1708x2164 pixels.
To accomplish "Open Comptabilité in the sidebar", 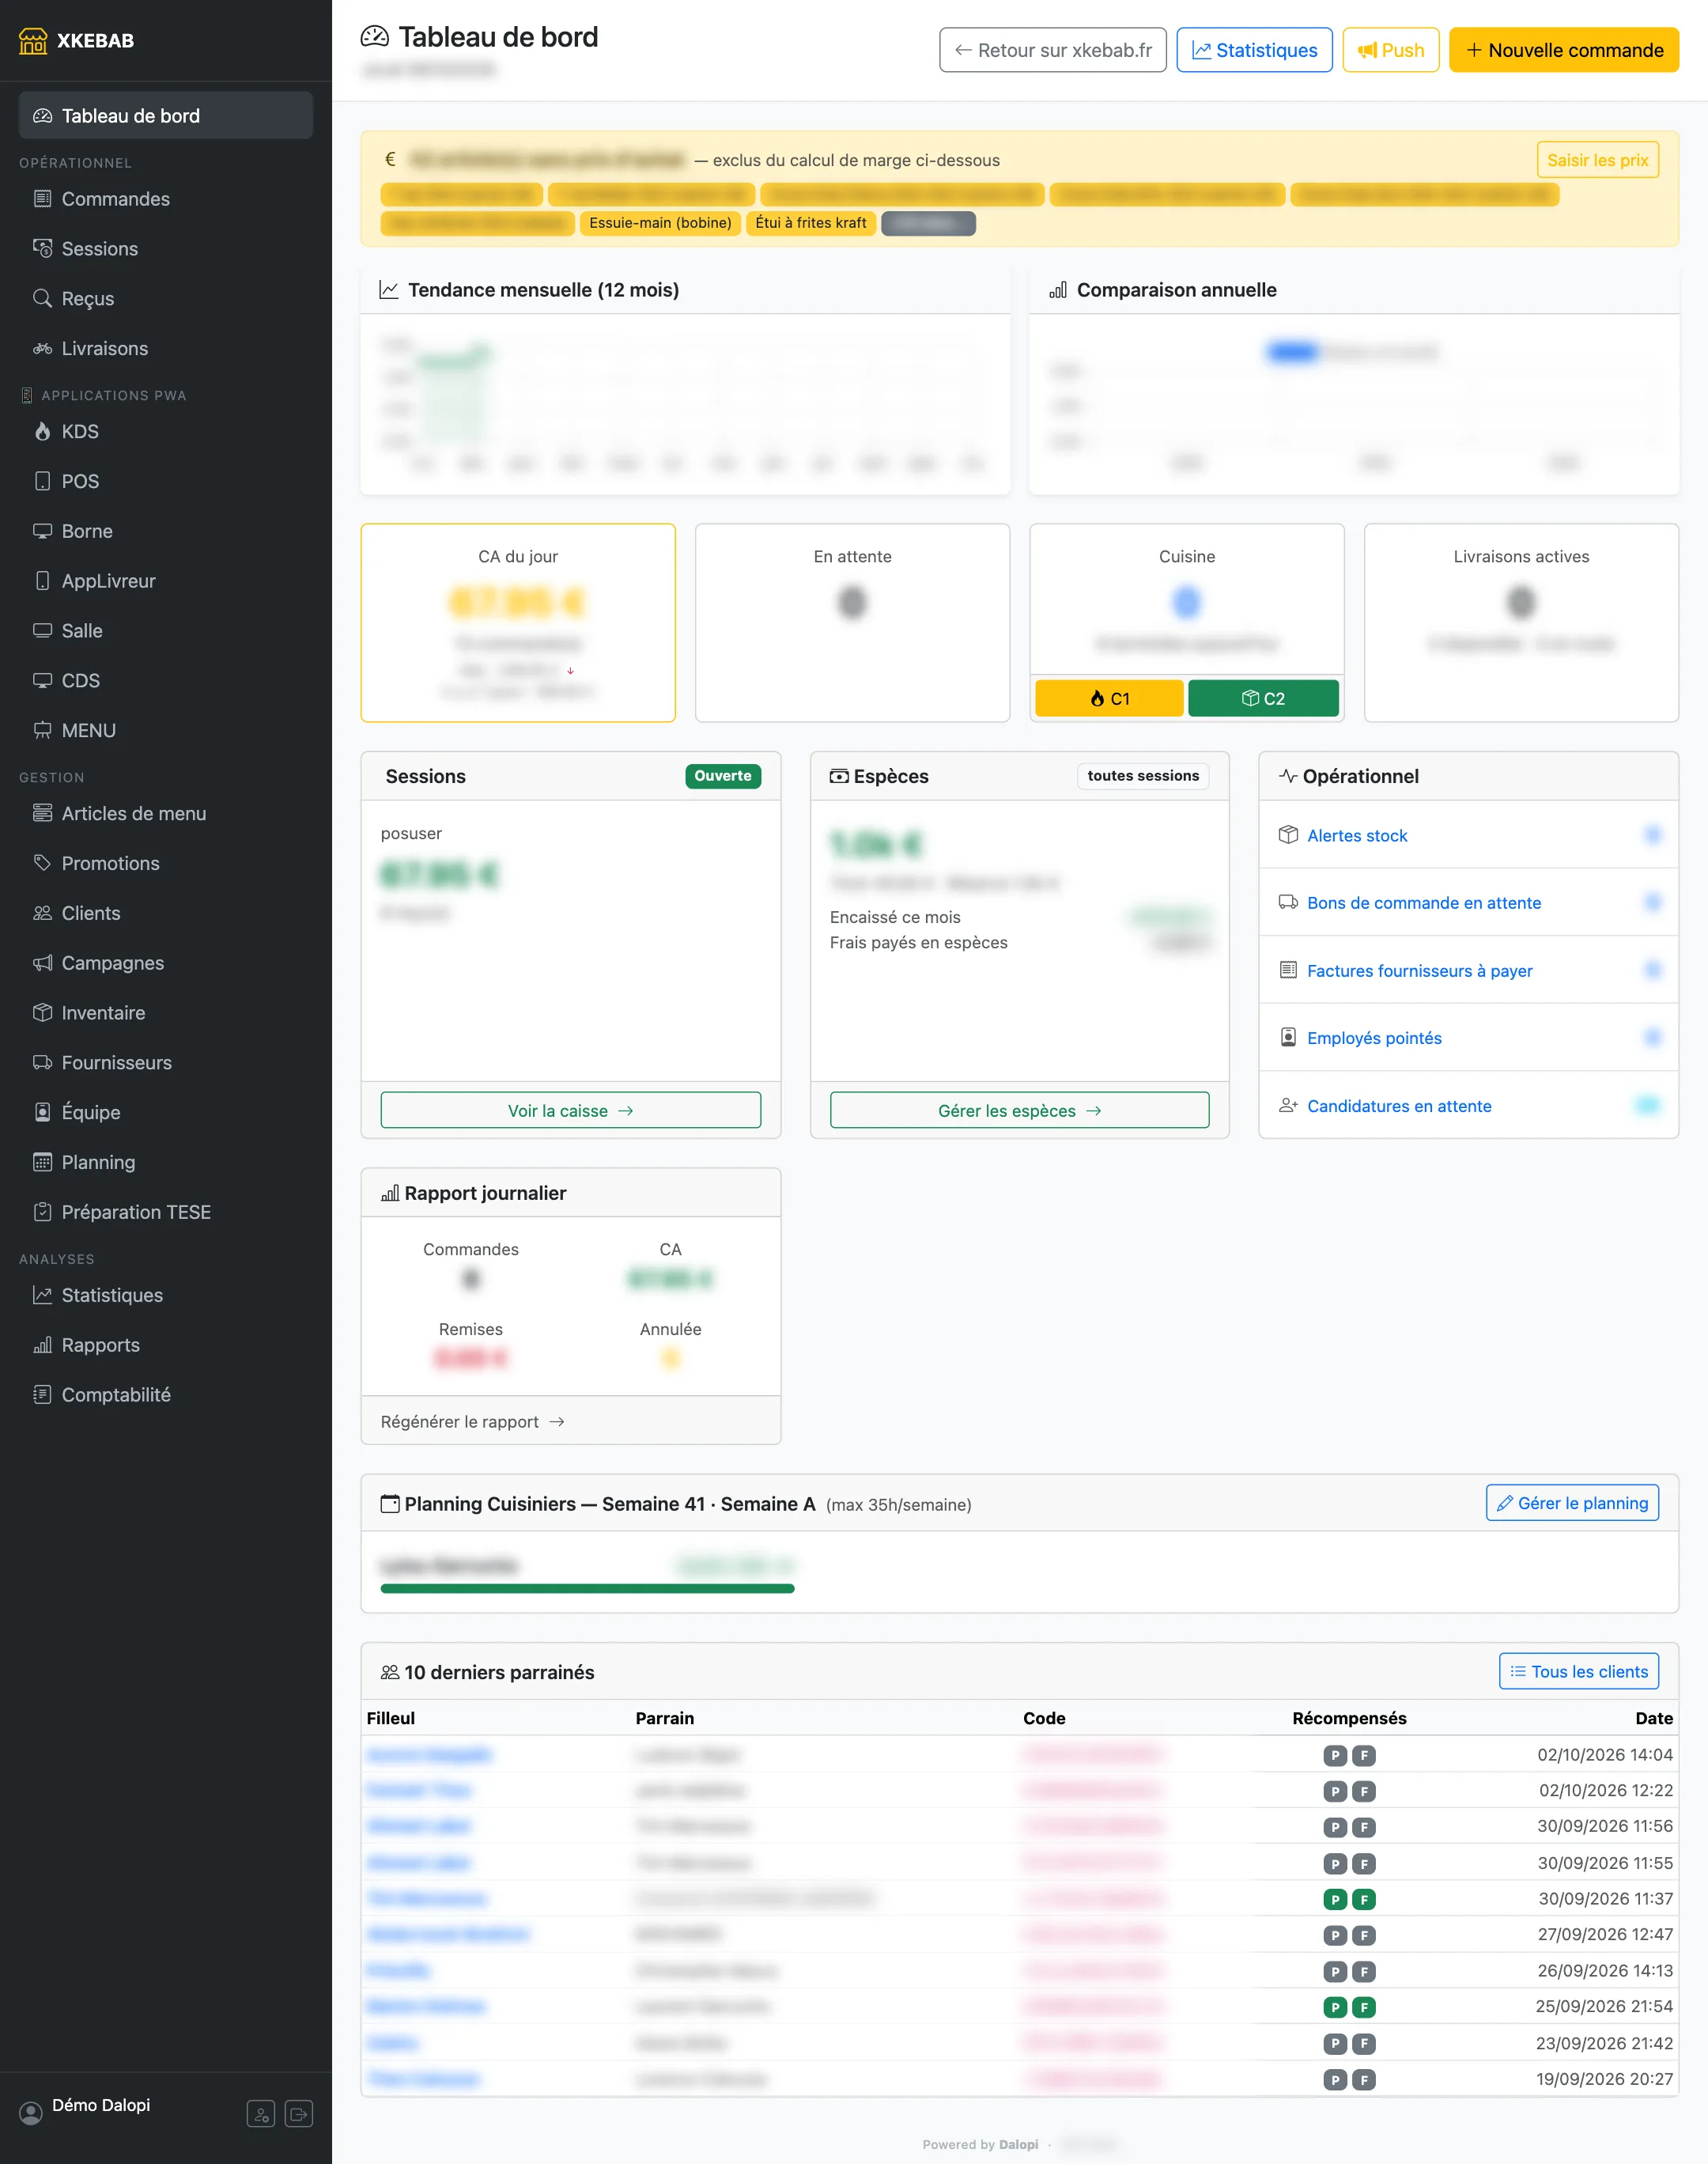I will tap(166, 1394).
